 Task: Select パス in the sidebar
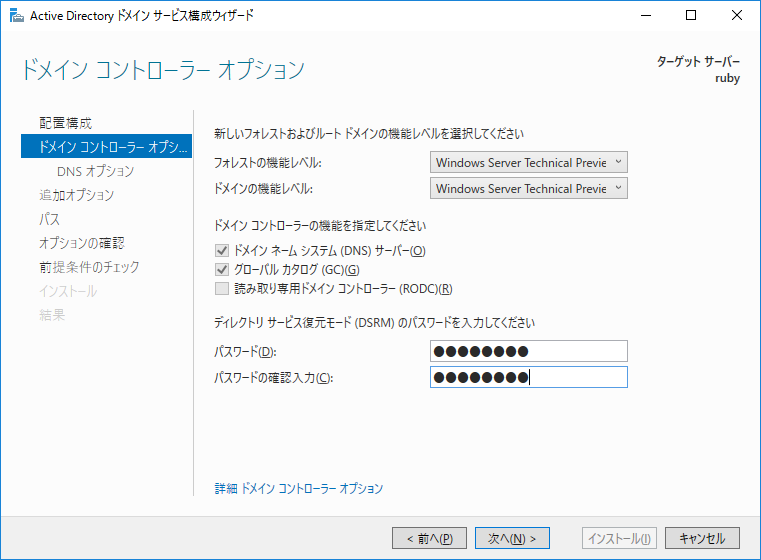click(x=50, y=219)
